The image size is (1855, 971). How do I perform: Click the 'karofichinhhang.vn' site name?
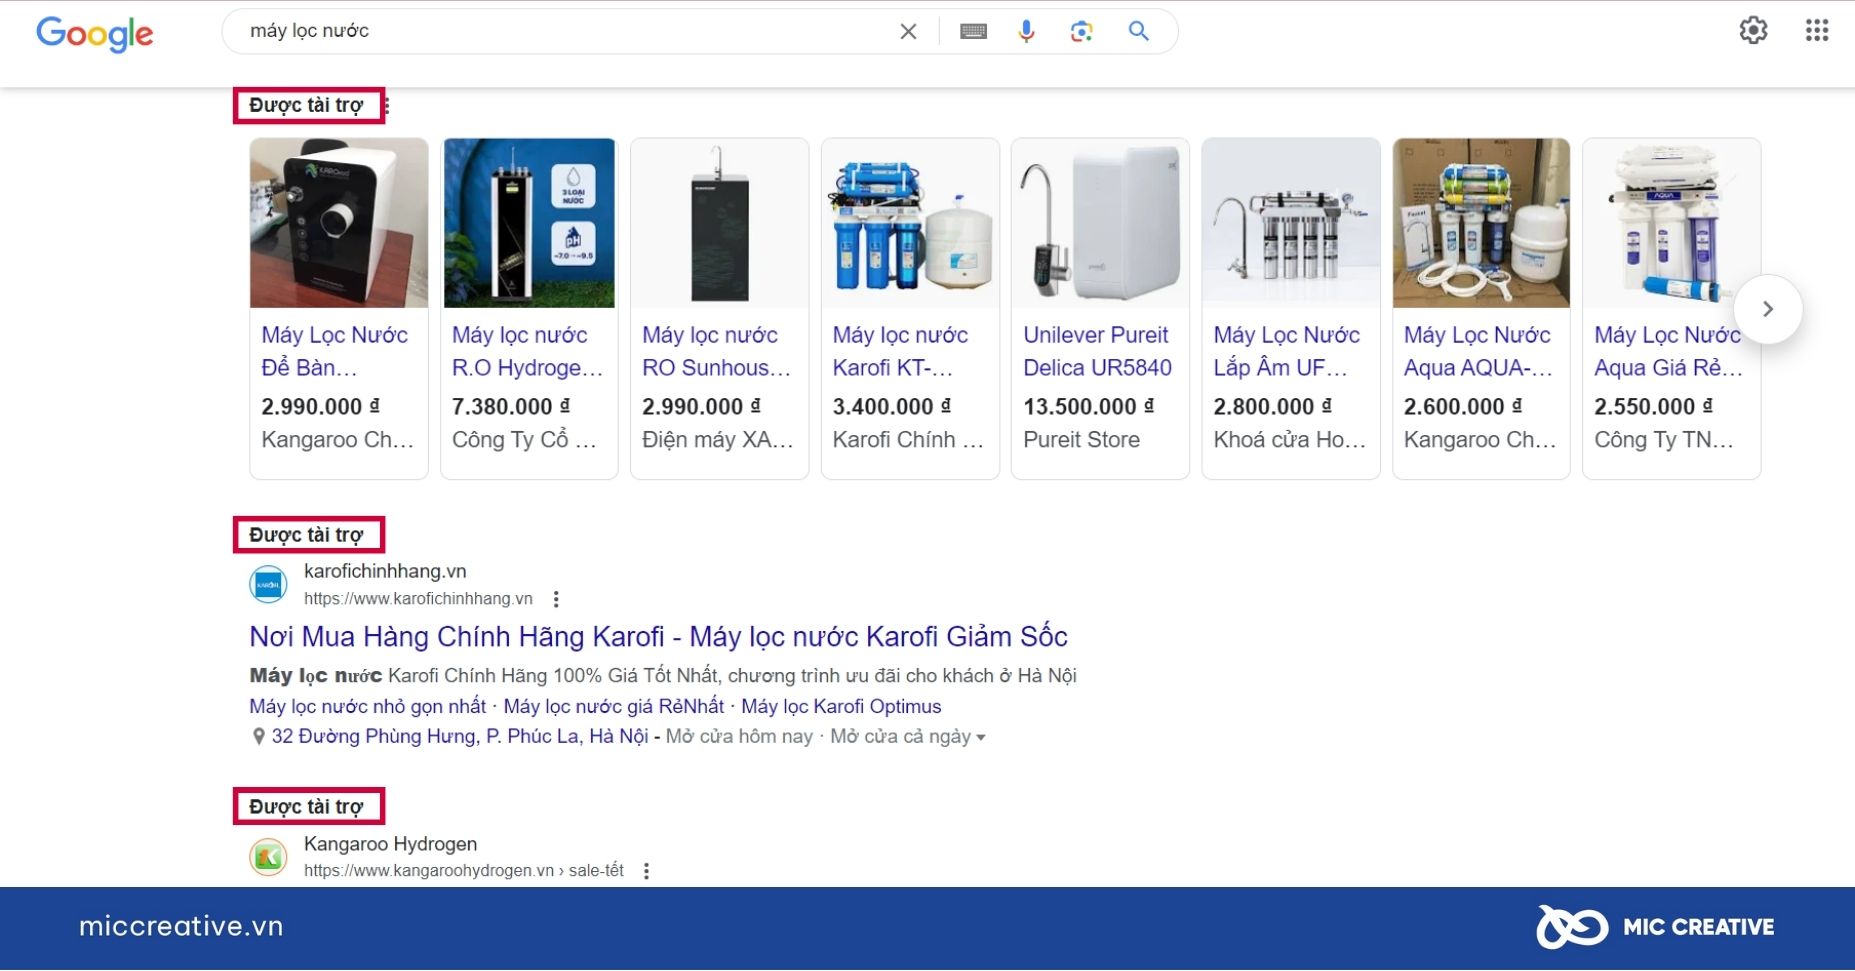(385, 571)
